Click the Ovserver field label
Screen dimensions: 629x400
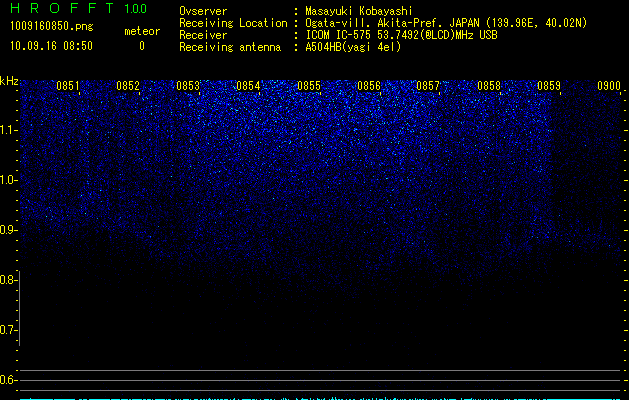coord(203,11)
